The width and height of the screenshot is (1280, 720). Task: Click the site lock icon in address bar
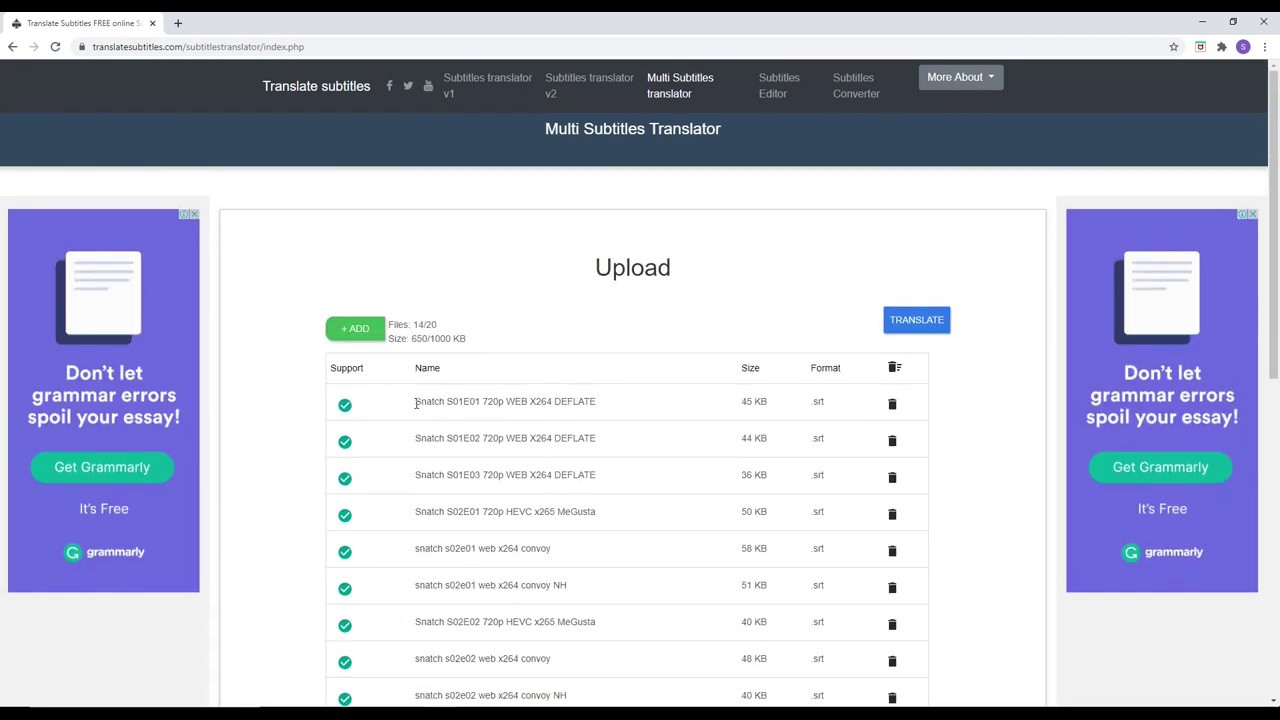tap(81, 47)
